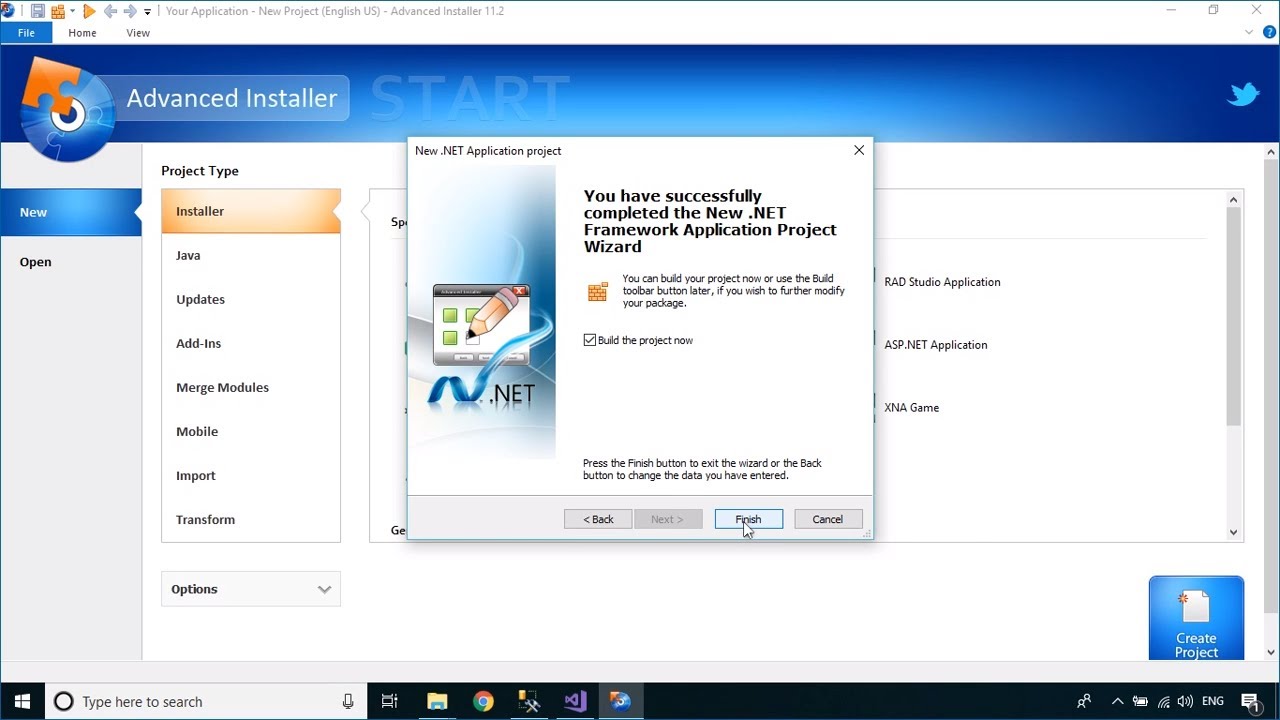Open Task View from taskbar
The image size is (1280, 720).
click(390, 701)
